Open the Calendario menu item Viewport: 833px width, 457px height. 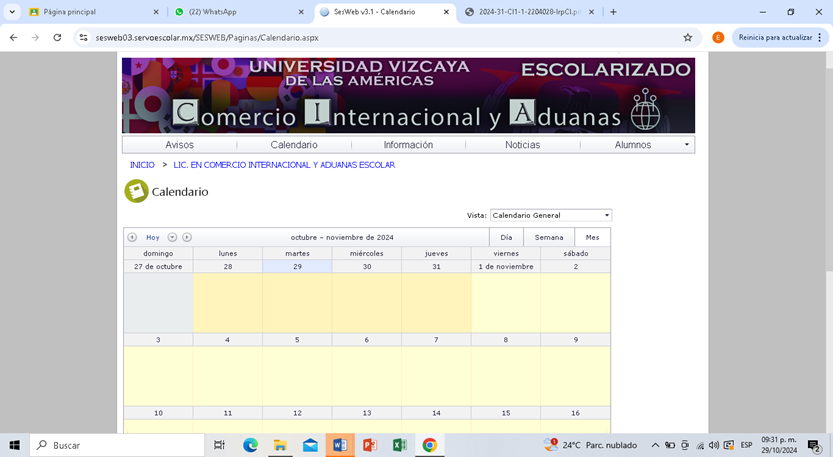pos(294,145)
